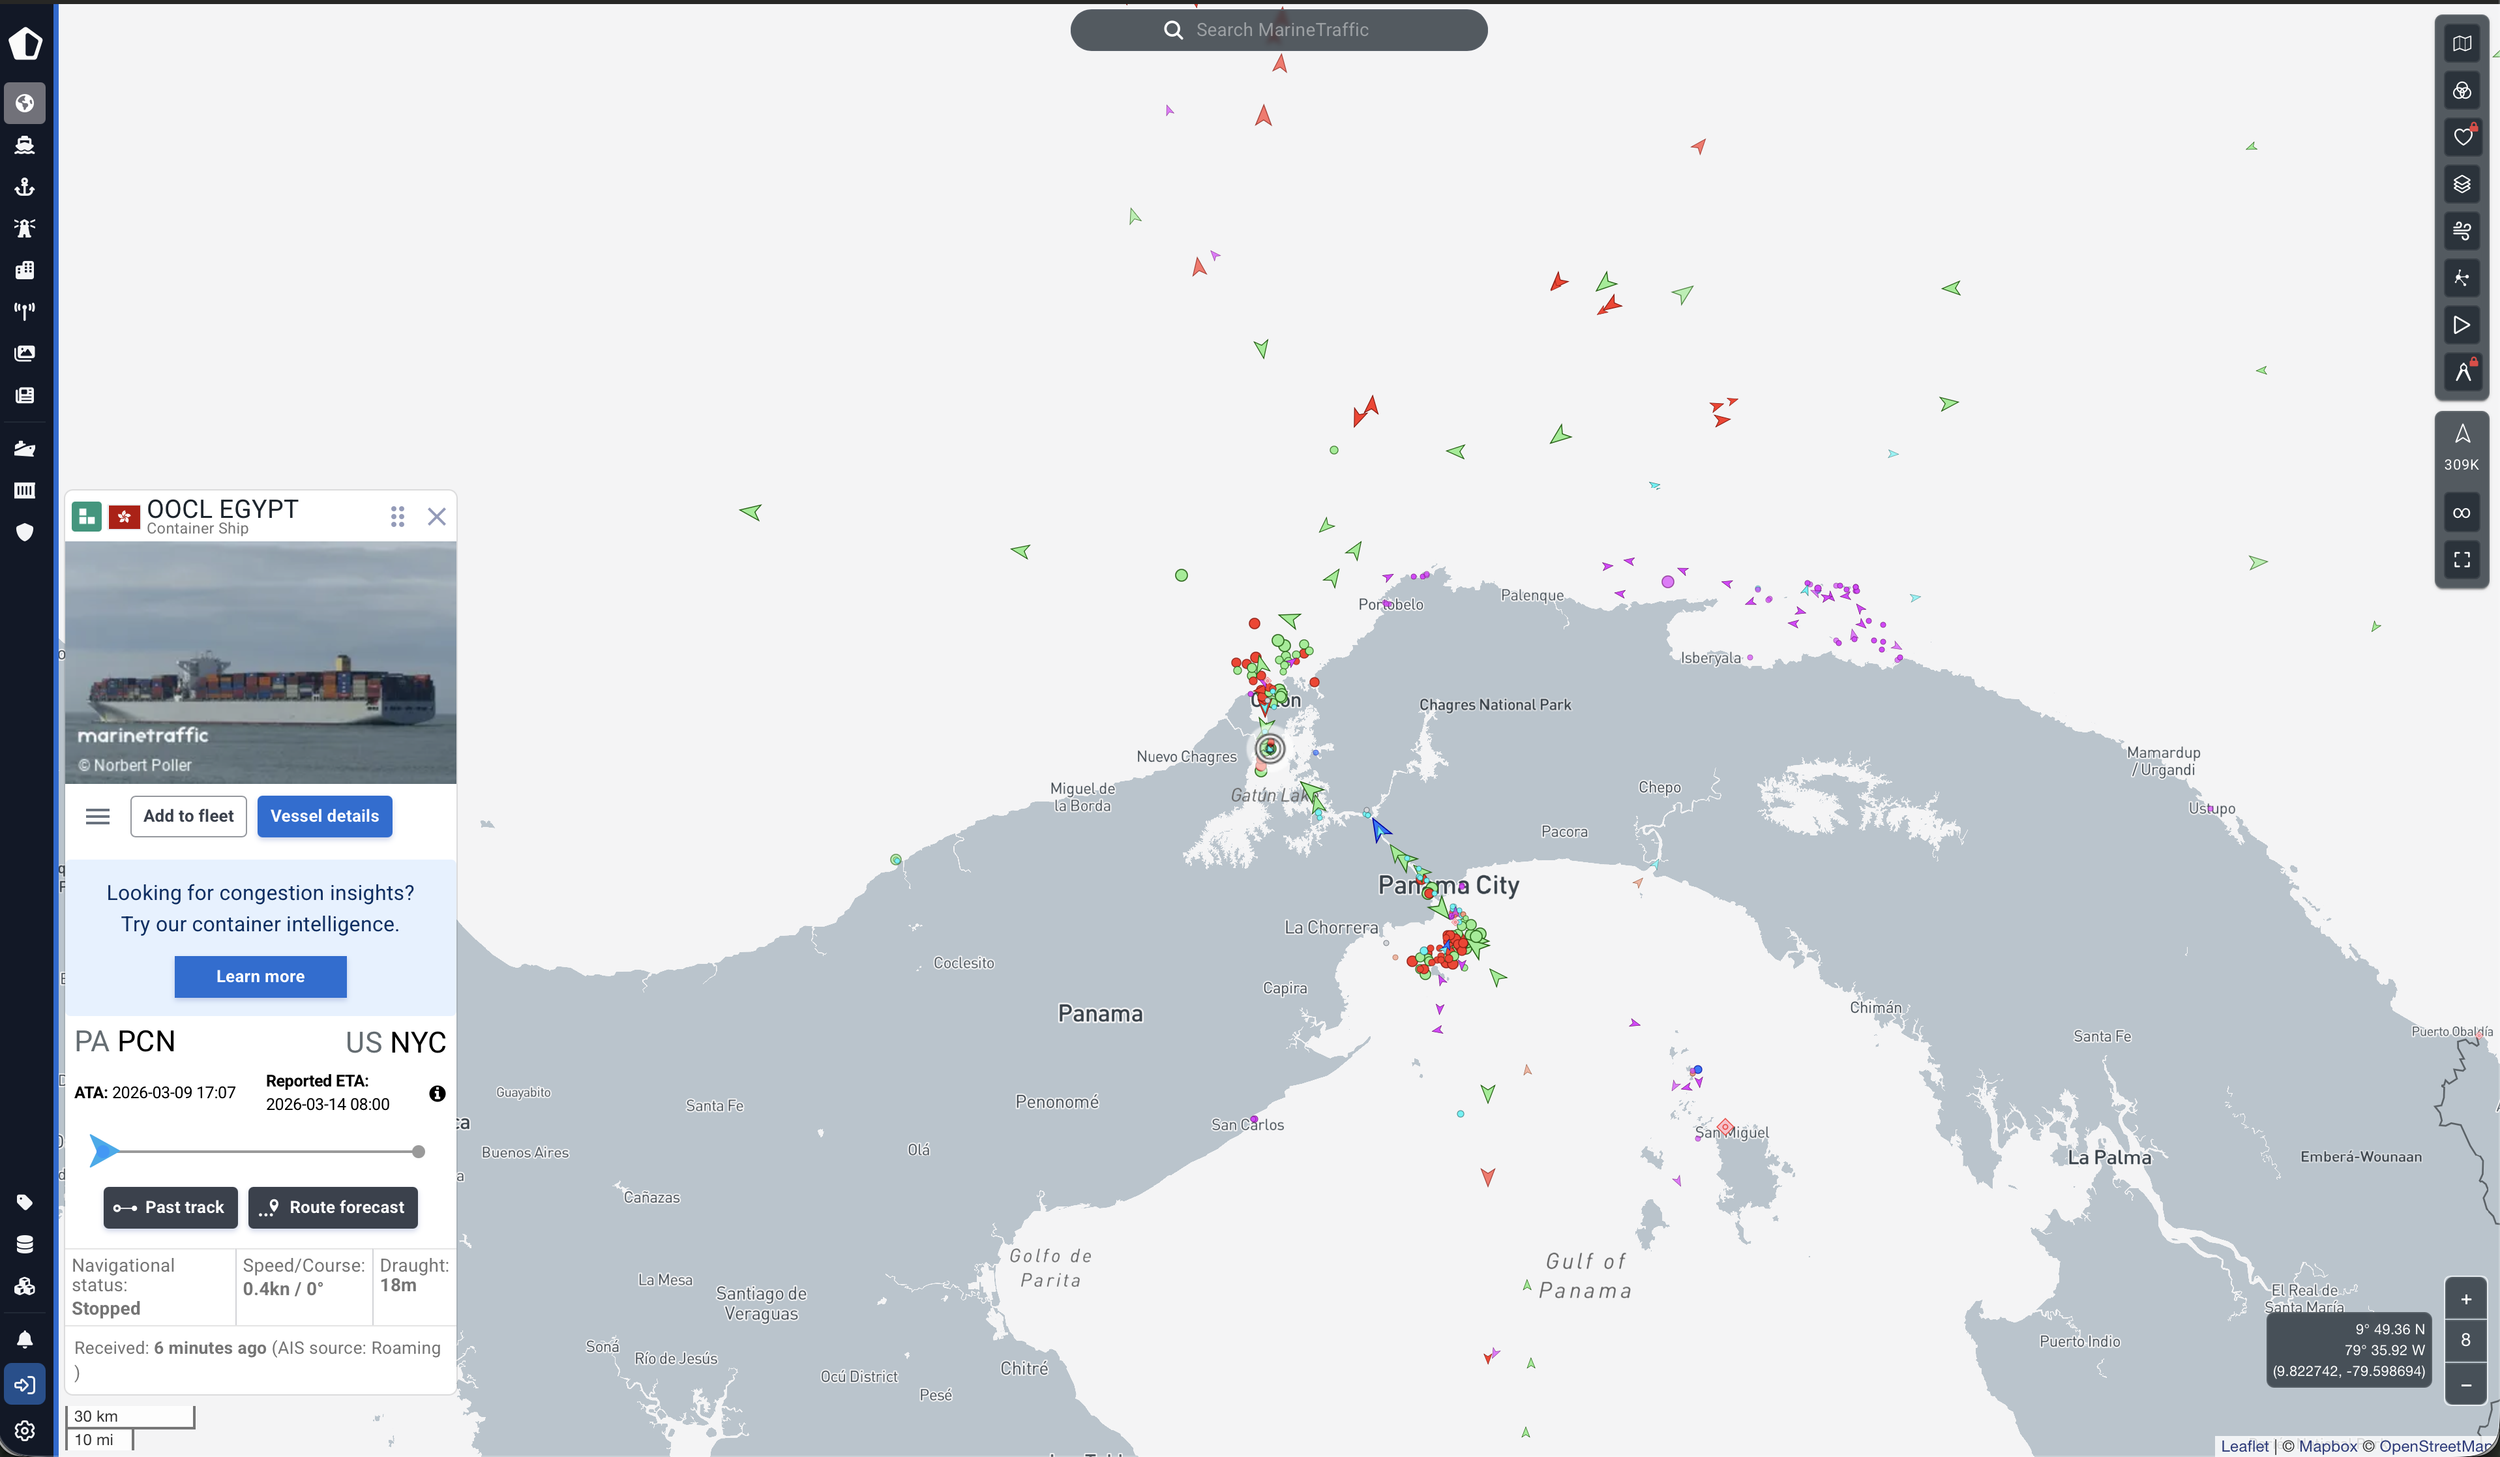
Task: Click the voyage progress slider arrow
Action: click(102, 1151)
